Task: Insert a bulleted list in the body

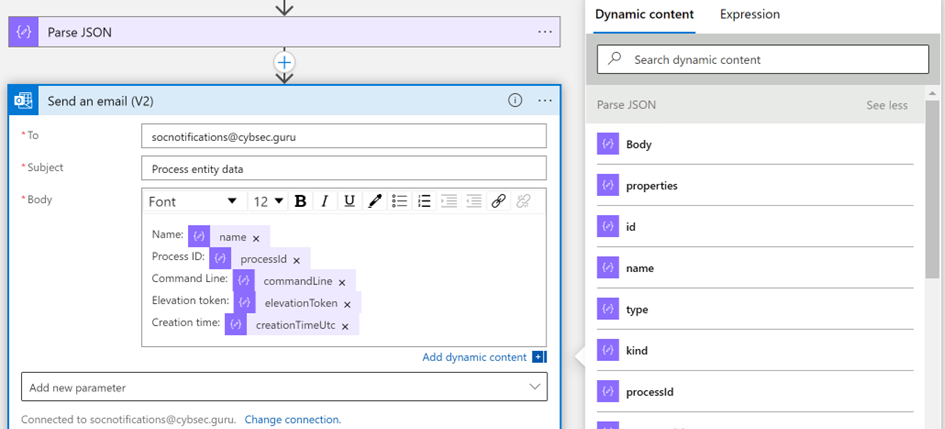Action: point(399,201)
